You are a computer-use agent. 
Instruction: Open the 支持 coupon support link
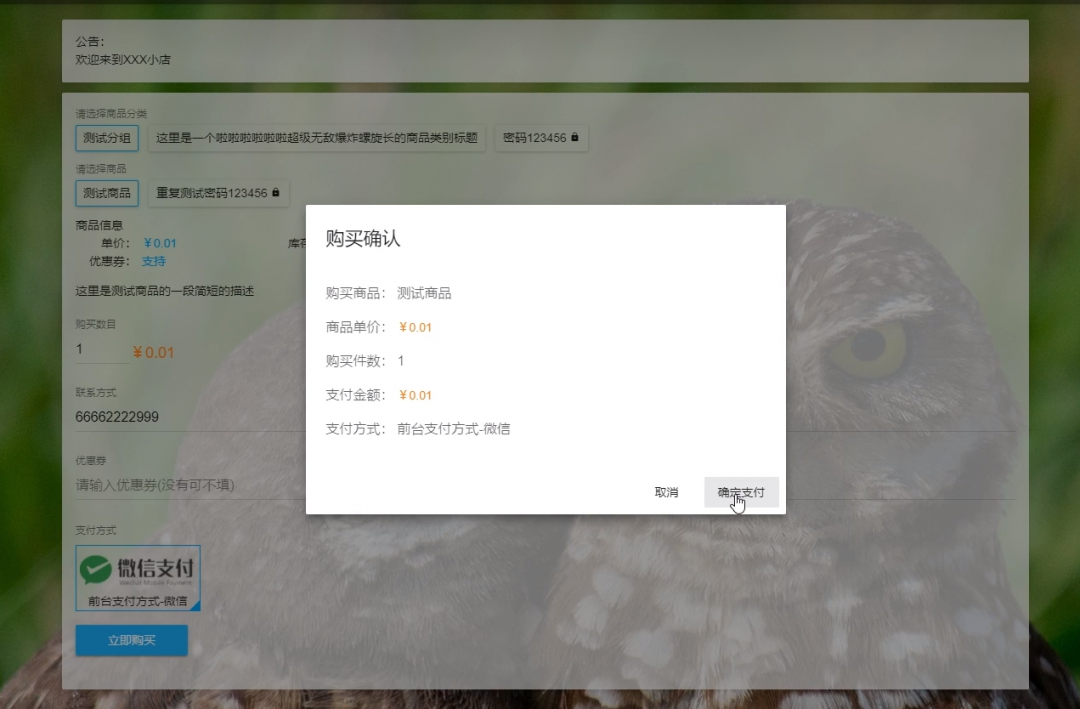click(154, 260)
